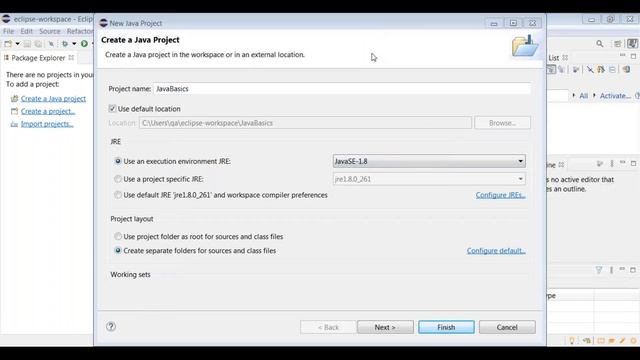Click the Outline view sort icon
Image resolution: width=640 pixels, height=360 pixels.
600,164
